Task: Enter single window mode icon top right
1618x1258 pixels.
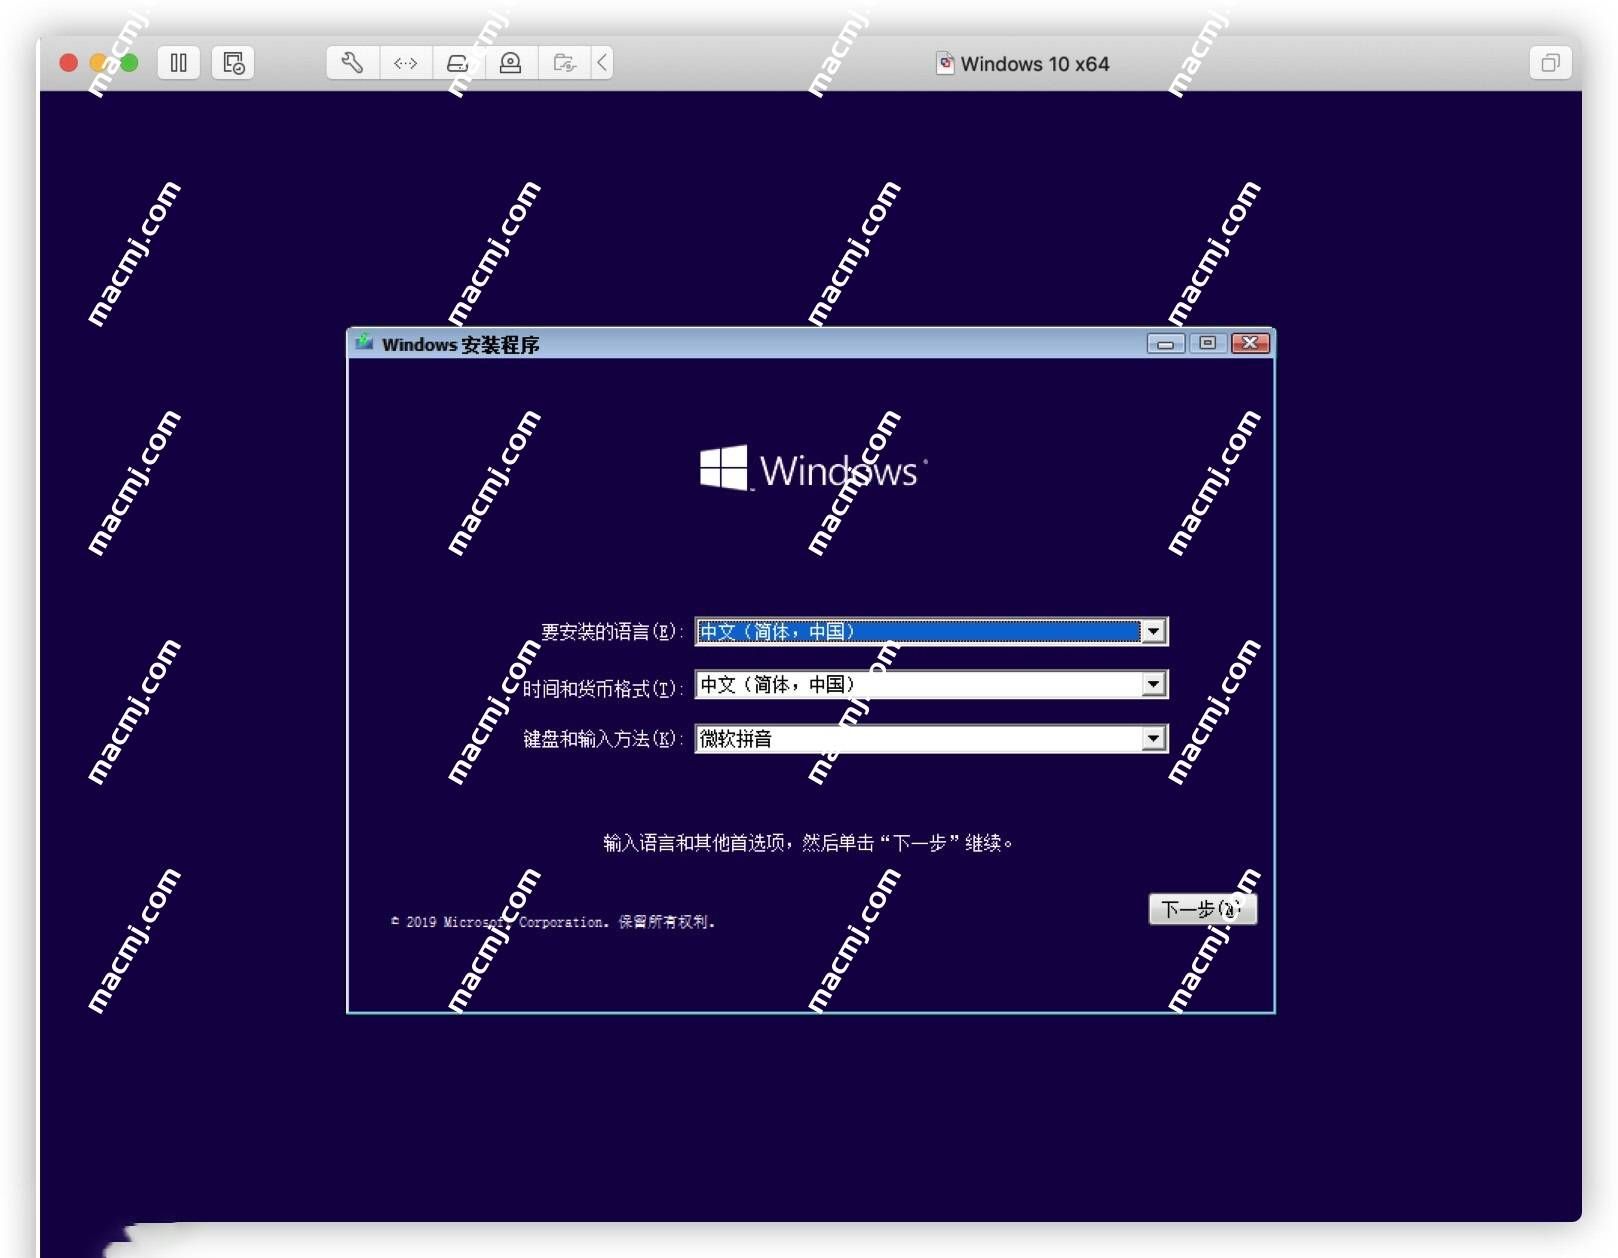Action: click(x=1550, y=63)
